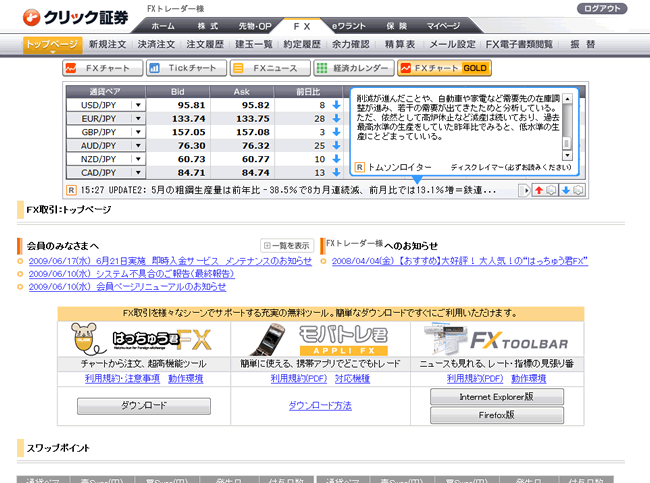Image resolution: width=650 pixels, height=483 pixels.
Task: Click the はっちゅう君FX mouse logo
Action: 143,339
